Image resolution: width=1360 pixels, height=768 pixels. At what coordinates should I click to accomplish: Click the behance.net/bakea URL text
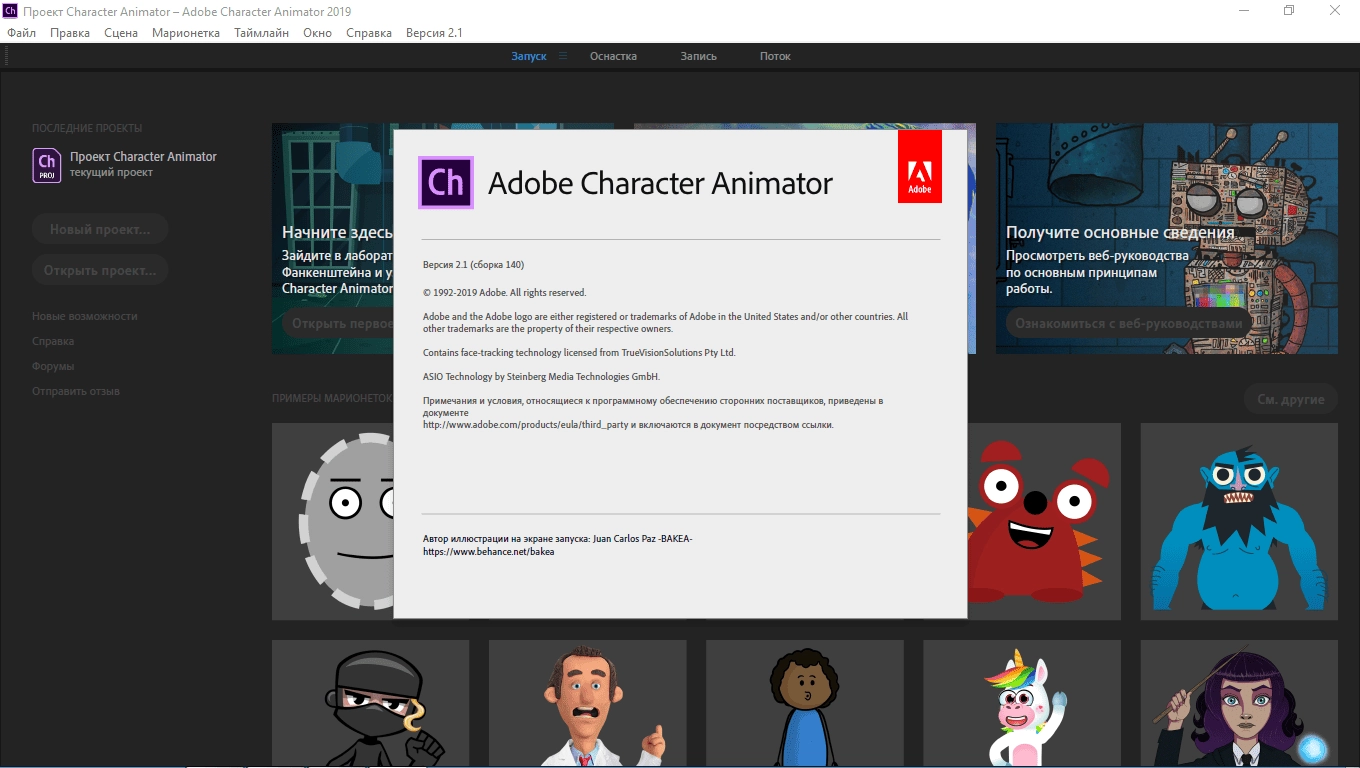(489, 551)
